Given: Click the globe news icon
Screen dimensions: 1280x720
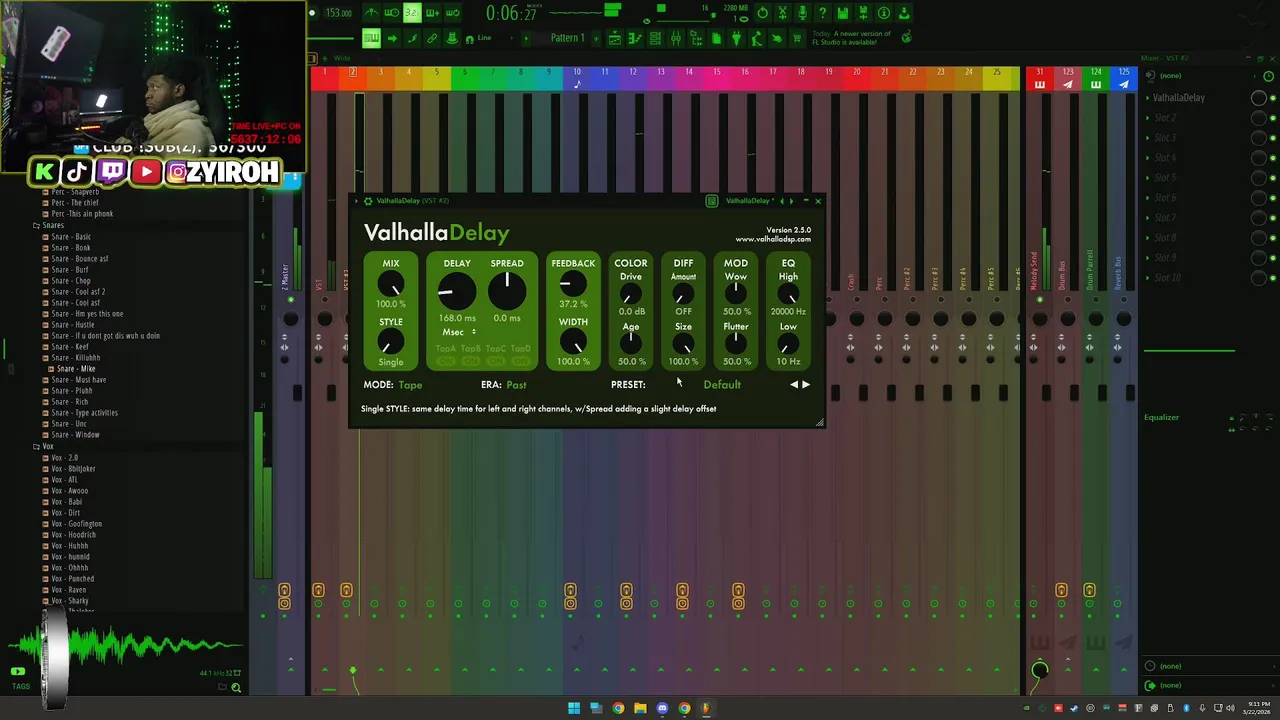Looking at the screenshot, I should [907, 36].
